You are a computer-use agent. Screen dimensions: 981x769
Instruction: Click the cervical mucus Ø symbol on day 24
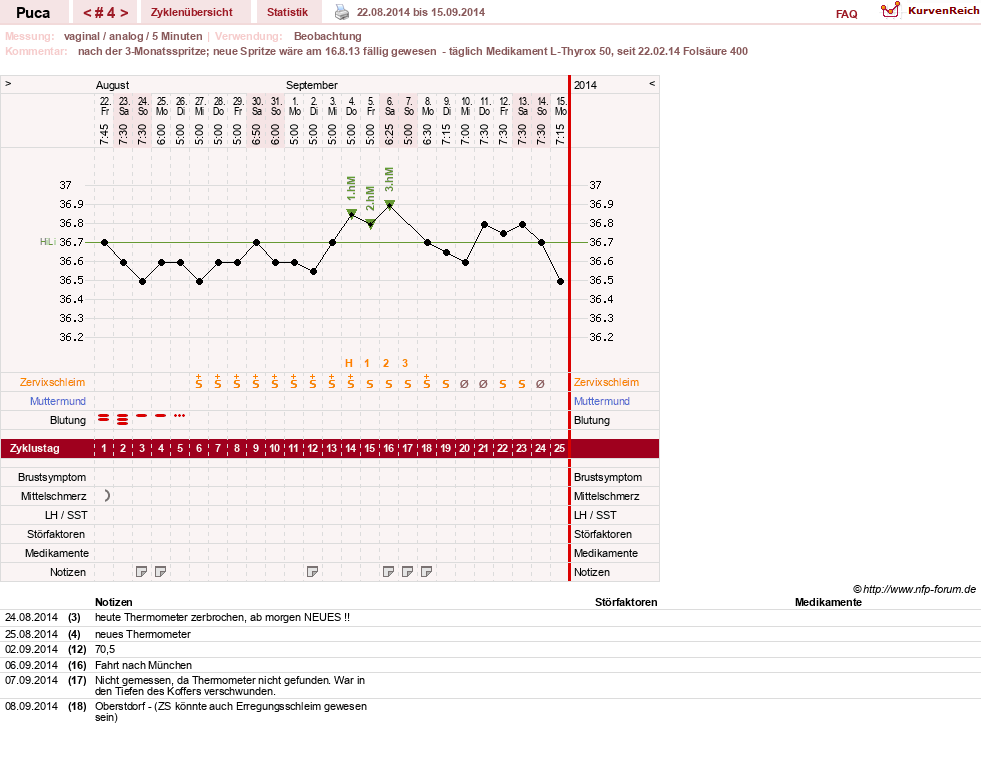(541, 384)
